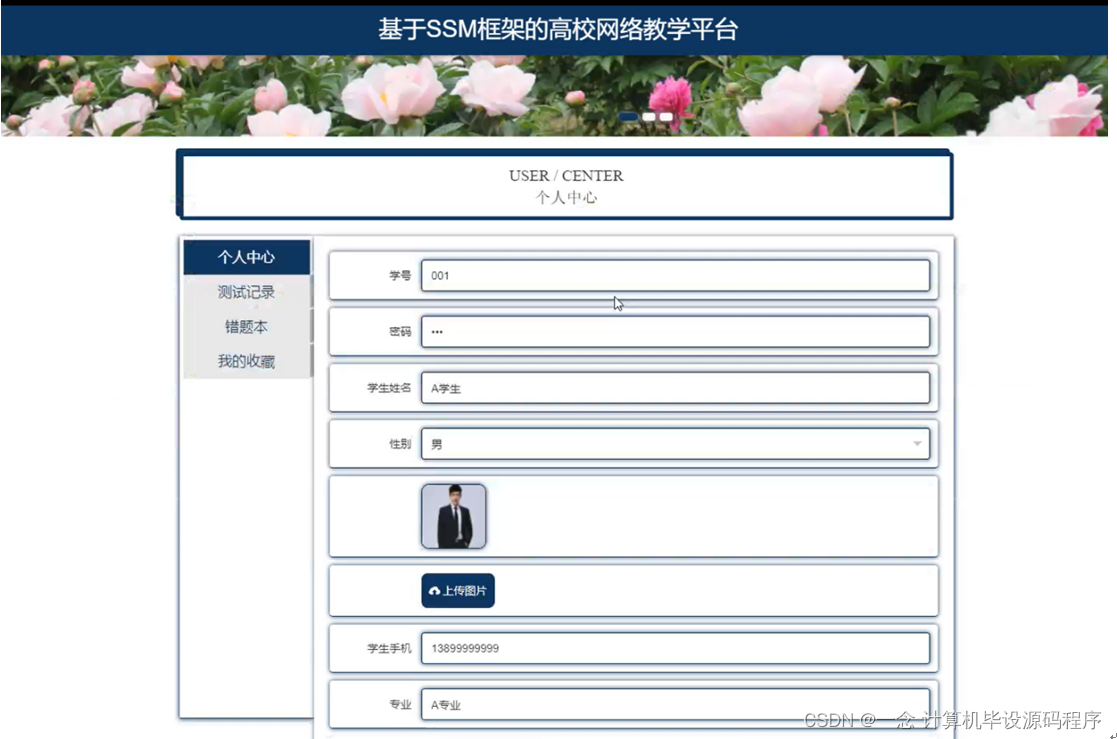Click the 学生手机 phone number field
Screen dimensions: 1117x739
point(677,648)
